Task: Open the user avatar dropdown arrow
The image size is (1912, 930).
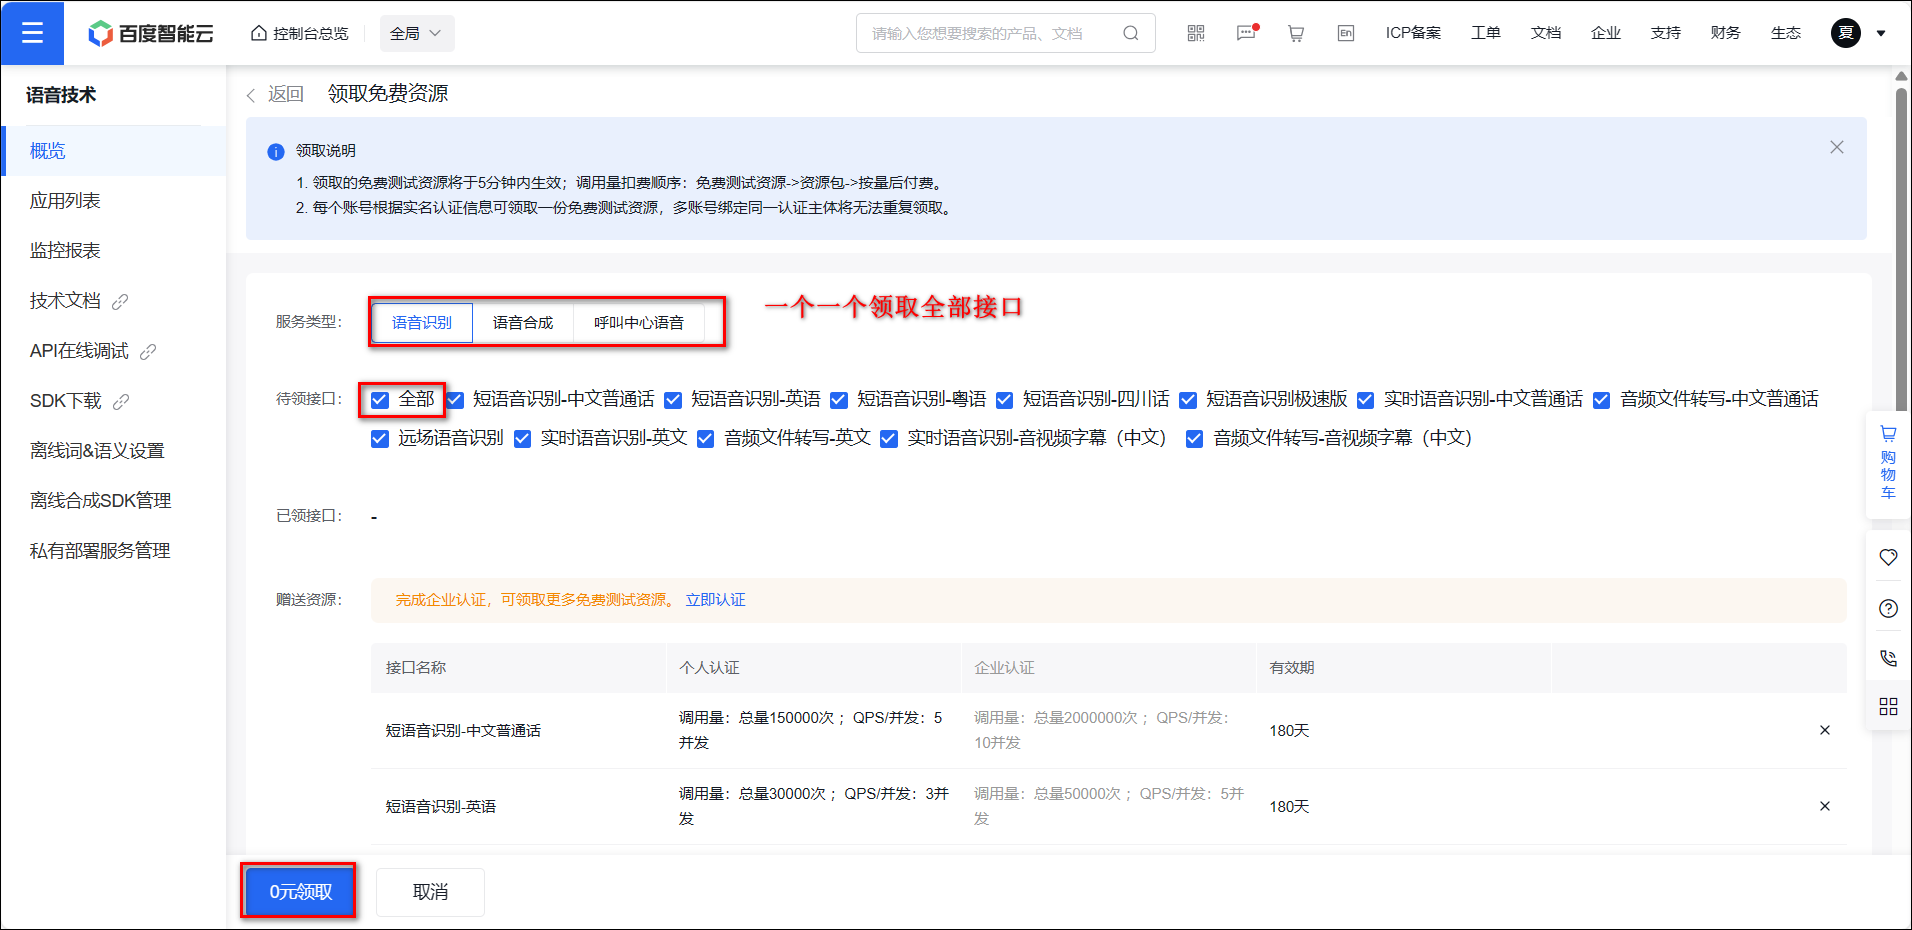Action: (x=1881, y=33)
